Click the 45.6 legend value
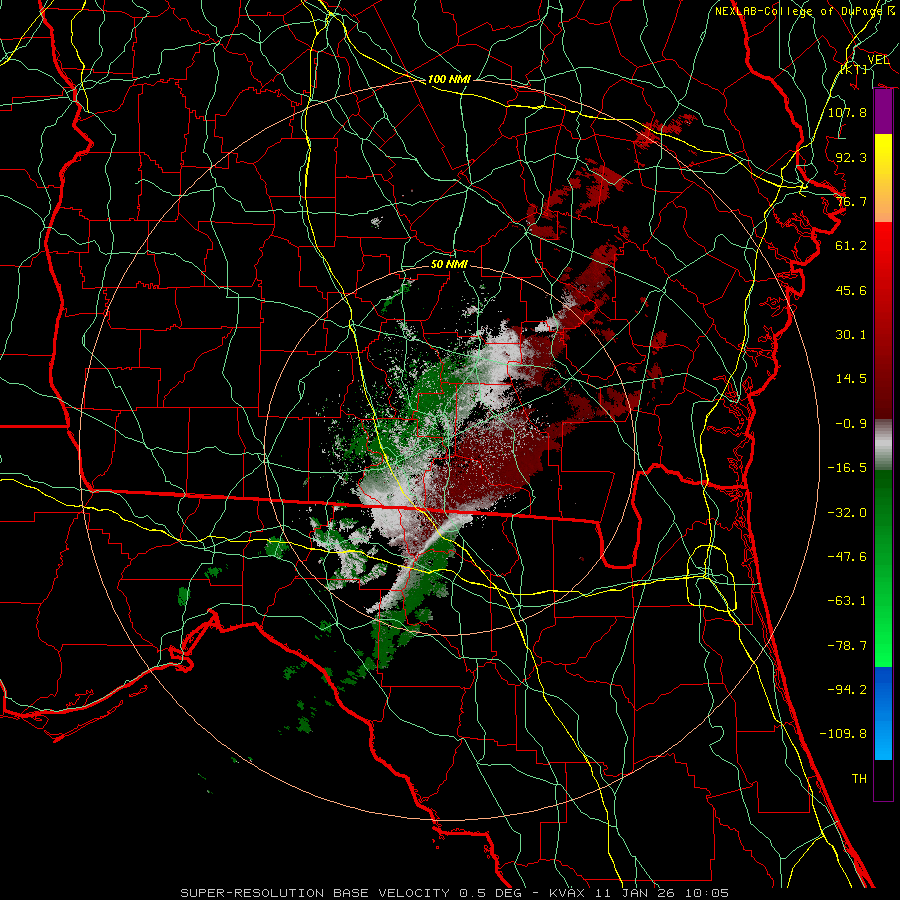This screenshot has height=900, width=900. click(x=851, y=290)
